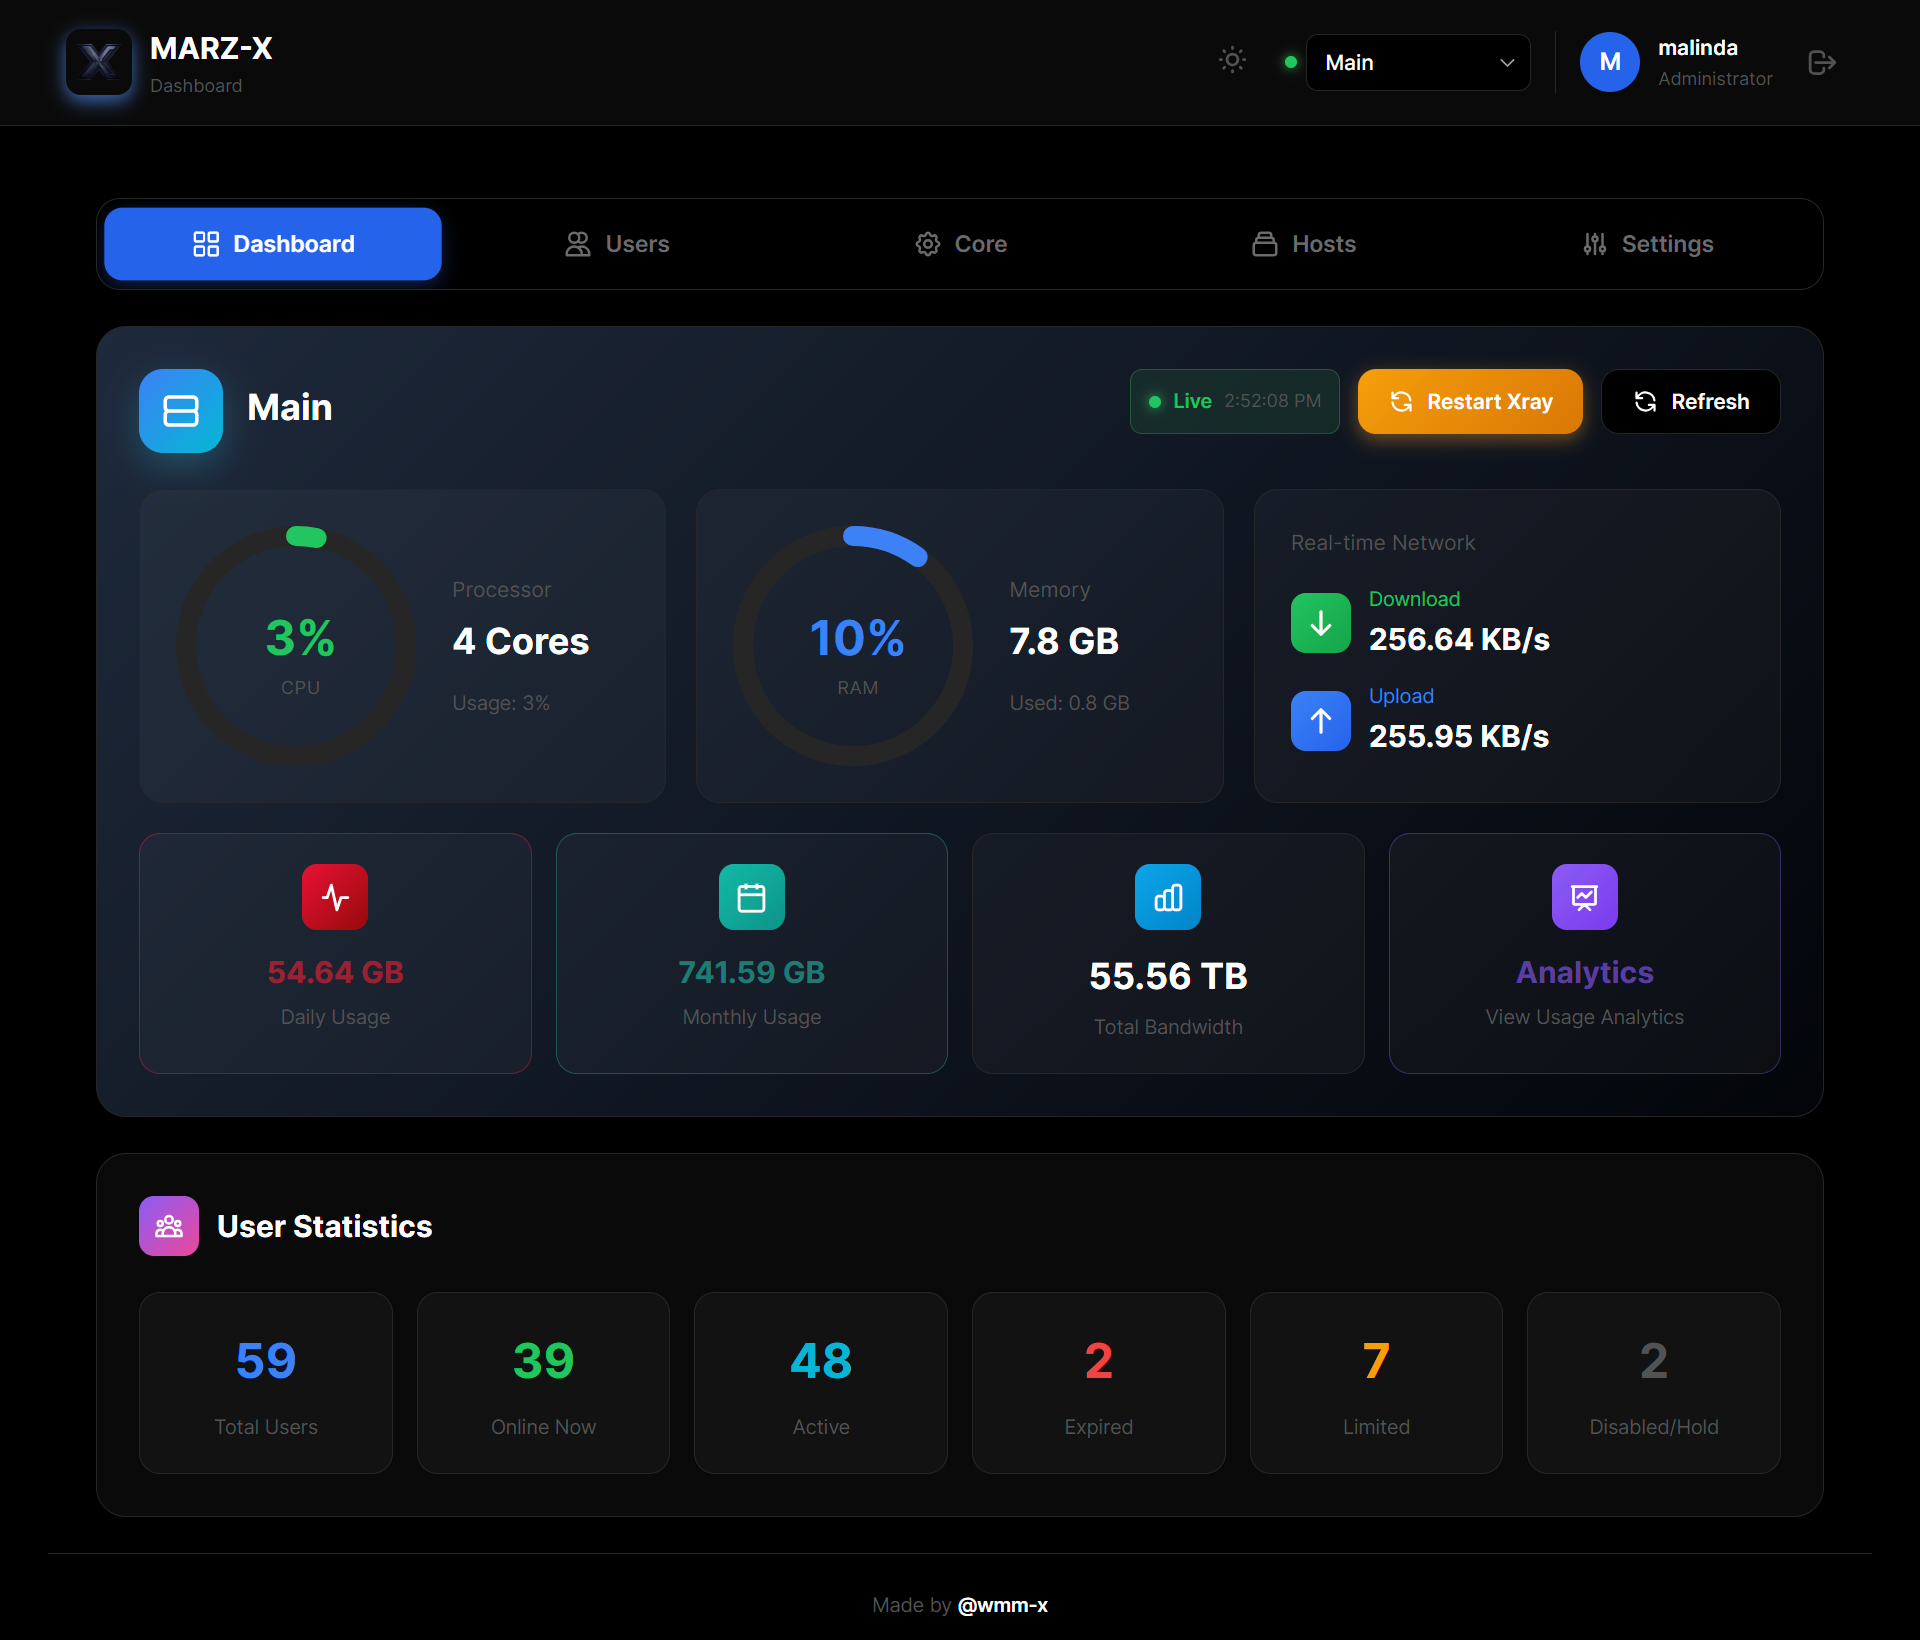The width and height of the screenshot is (1920, 1640).
Task: Click the Daily Usage pulse icon
Action: pos(335,897)
